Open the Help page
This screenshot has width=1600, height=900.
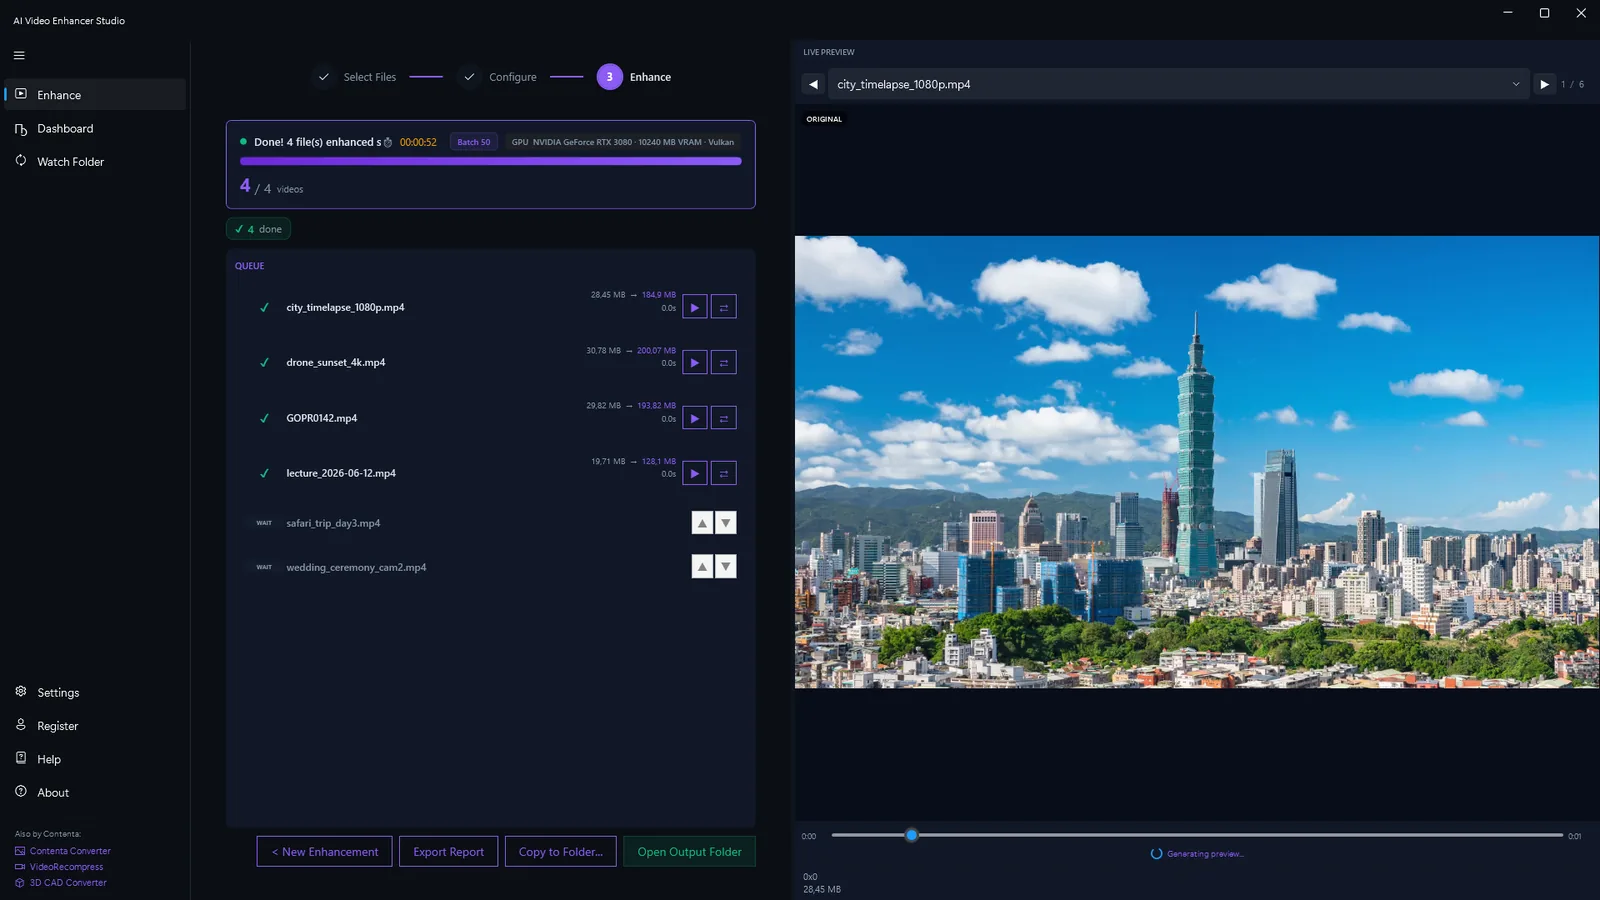pos(95,759)
